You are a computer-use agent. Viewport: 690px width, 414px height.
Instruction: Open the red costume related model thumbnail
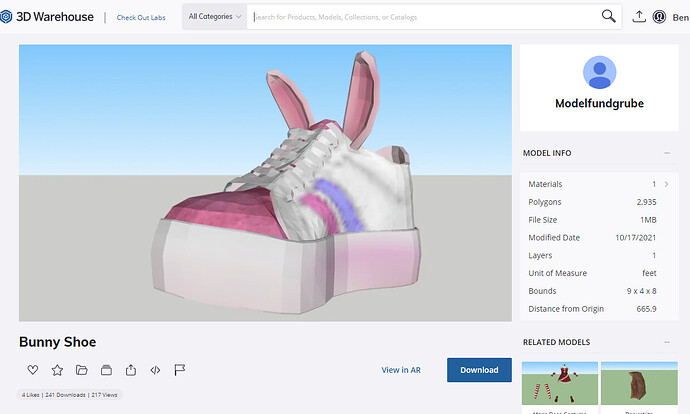pos(560,383)
